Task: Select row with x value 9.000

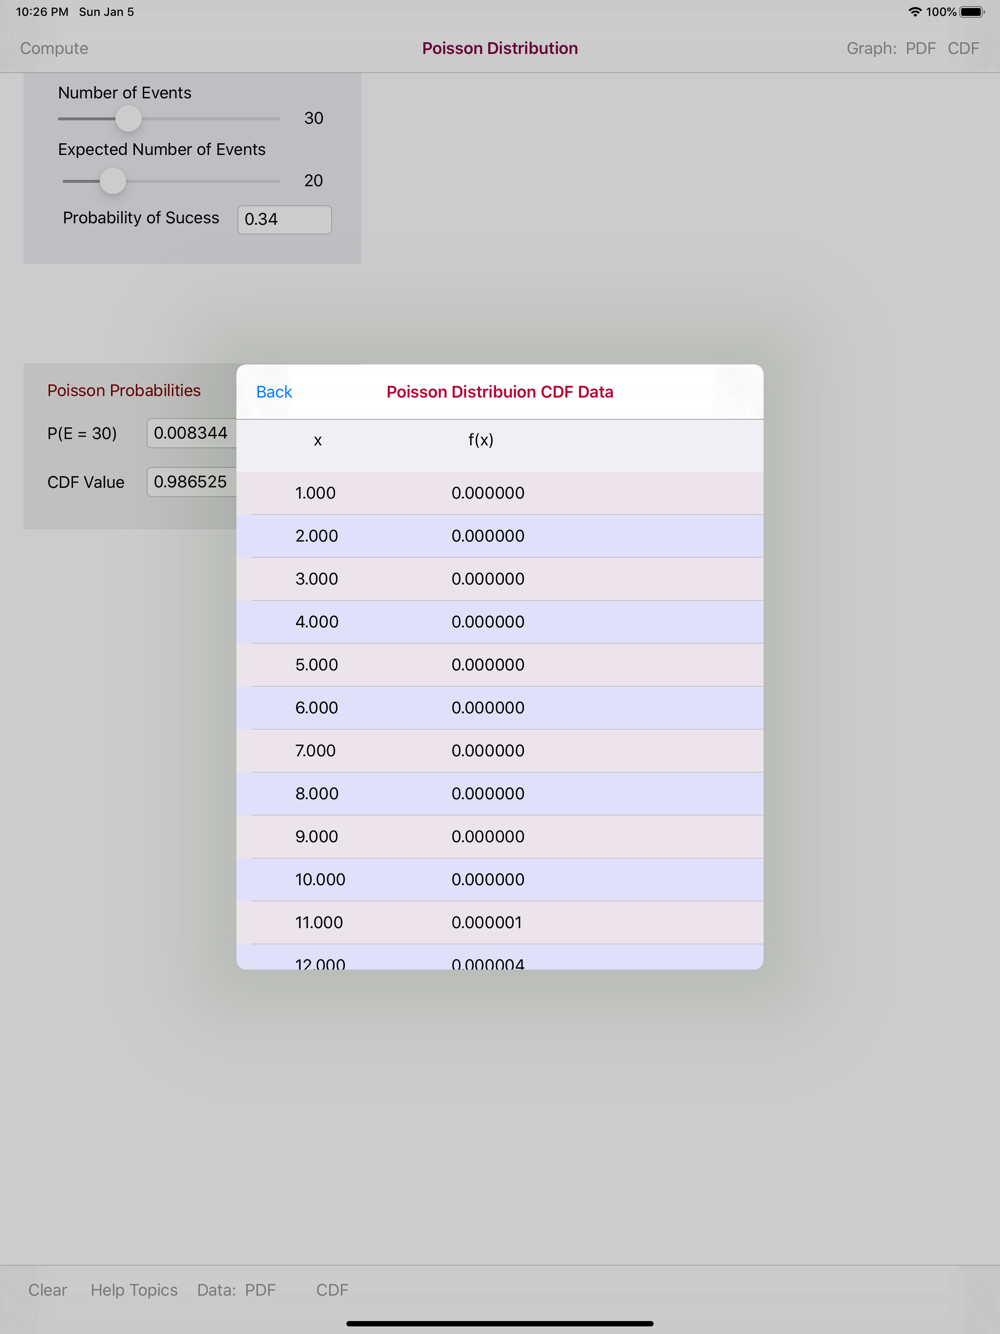Action: 500,837
